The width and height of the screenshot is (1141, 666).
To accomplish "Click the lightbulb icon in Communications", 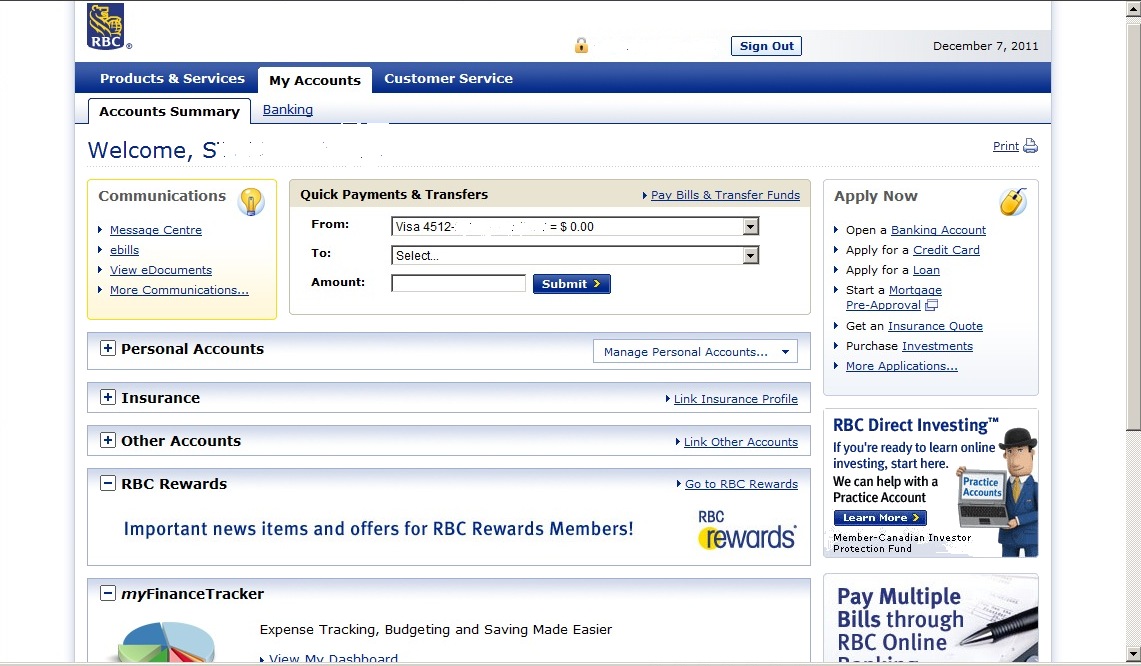I will coord(251,201).
